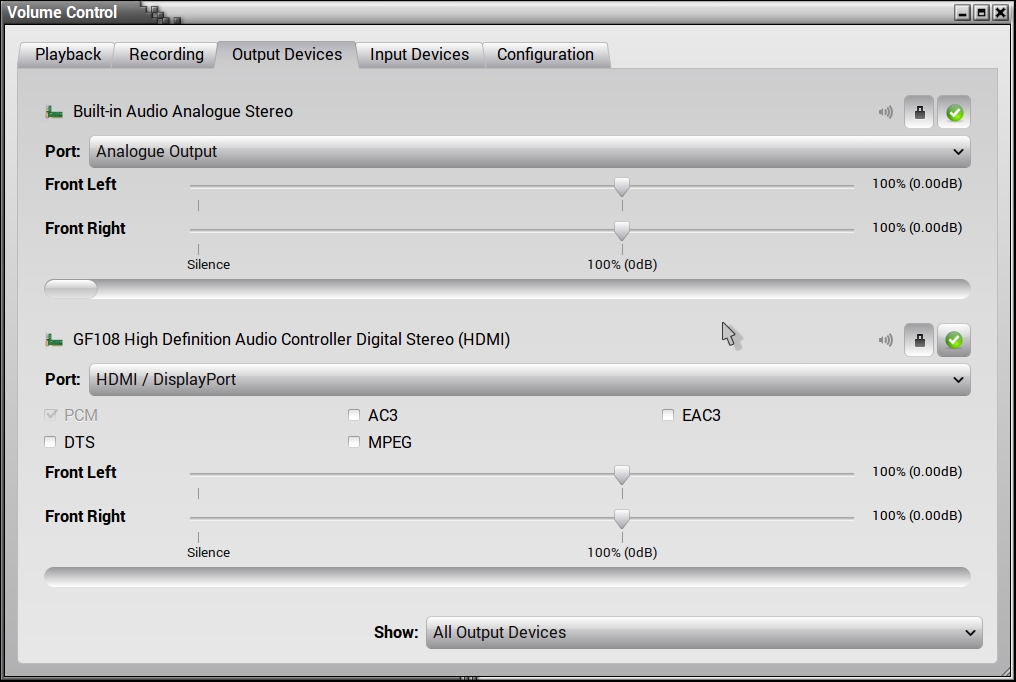The image size is (1016, 682).
Task: Mute the GF108 HDMI audio output
Action: point(885,340)
